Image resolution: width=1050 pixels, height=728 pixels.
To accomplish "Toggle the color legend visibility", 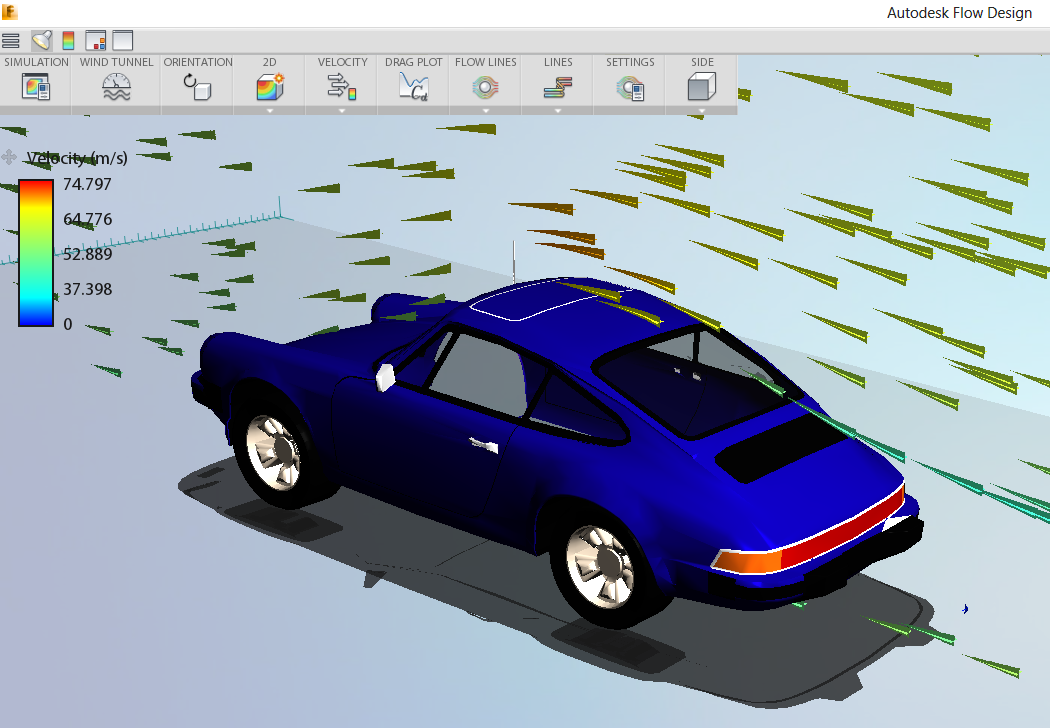I will 68,40.
